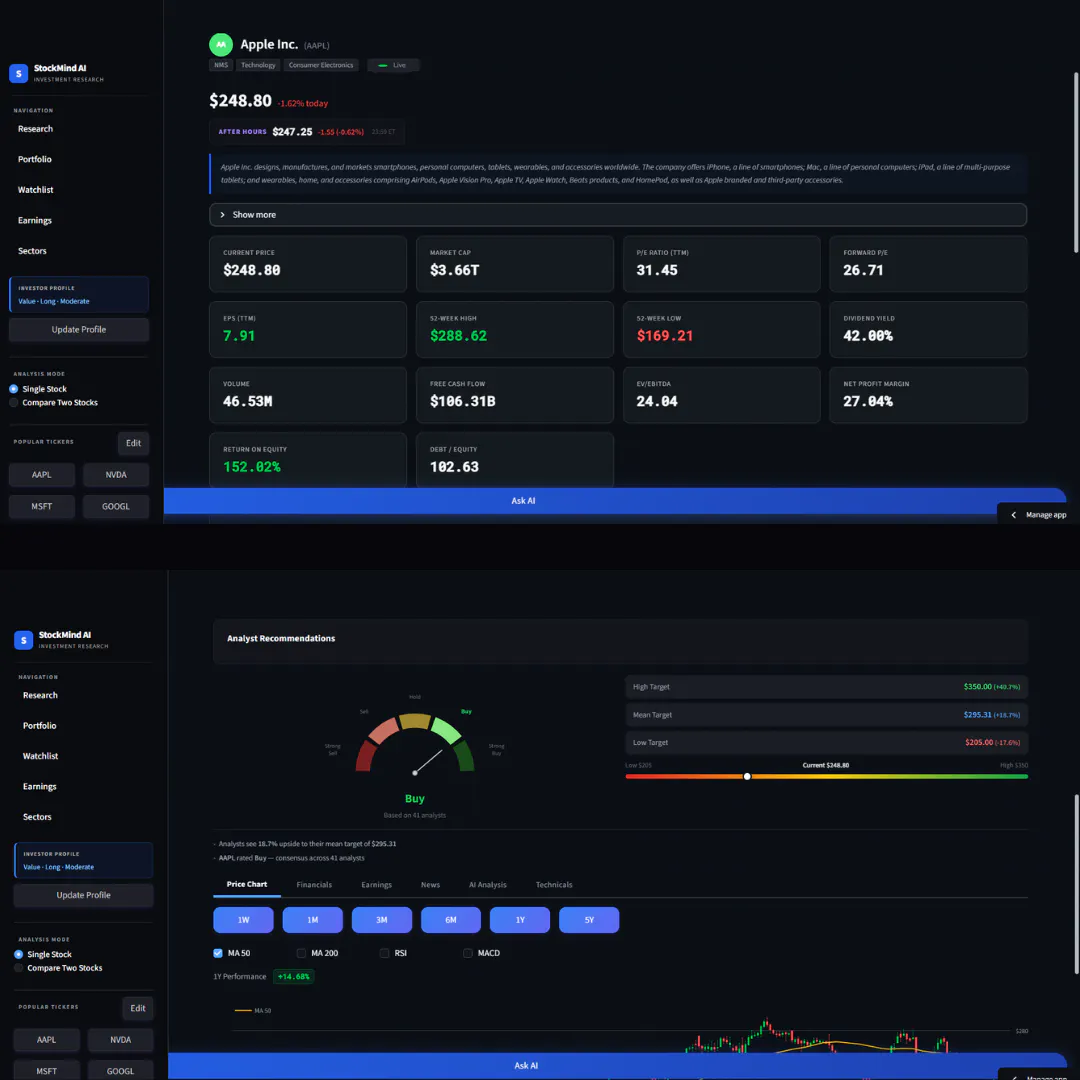Expand the Show more company description

(618, 215)
